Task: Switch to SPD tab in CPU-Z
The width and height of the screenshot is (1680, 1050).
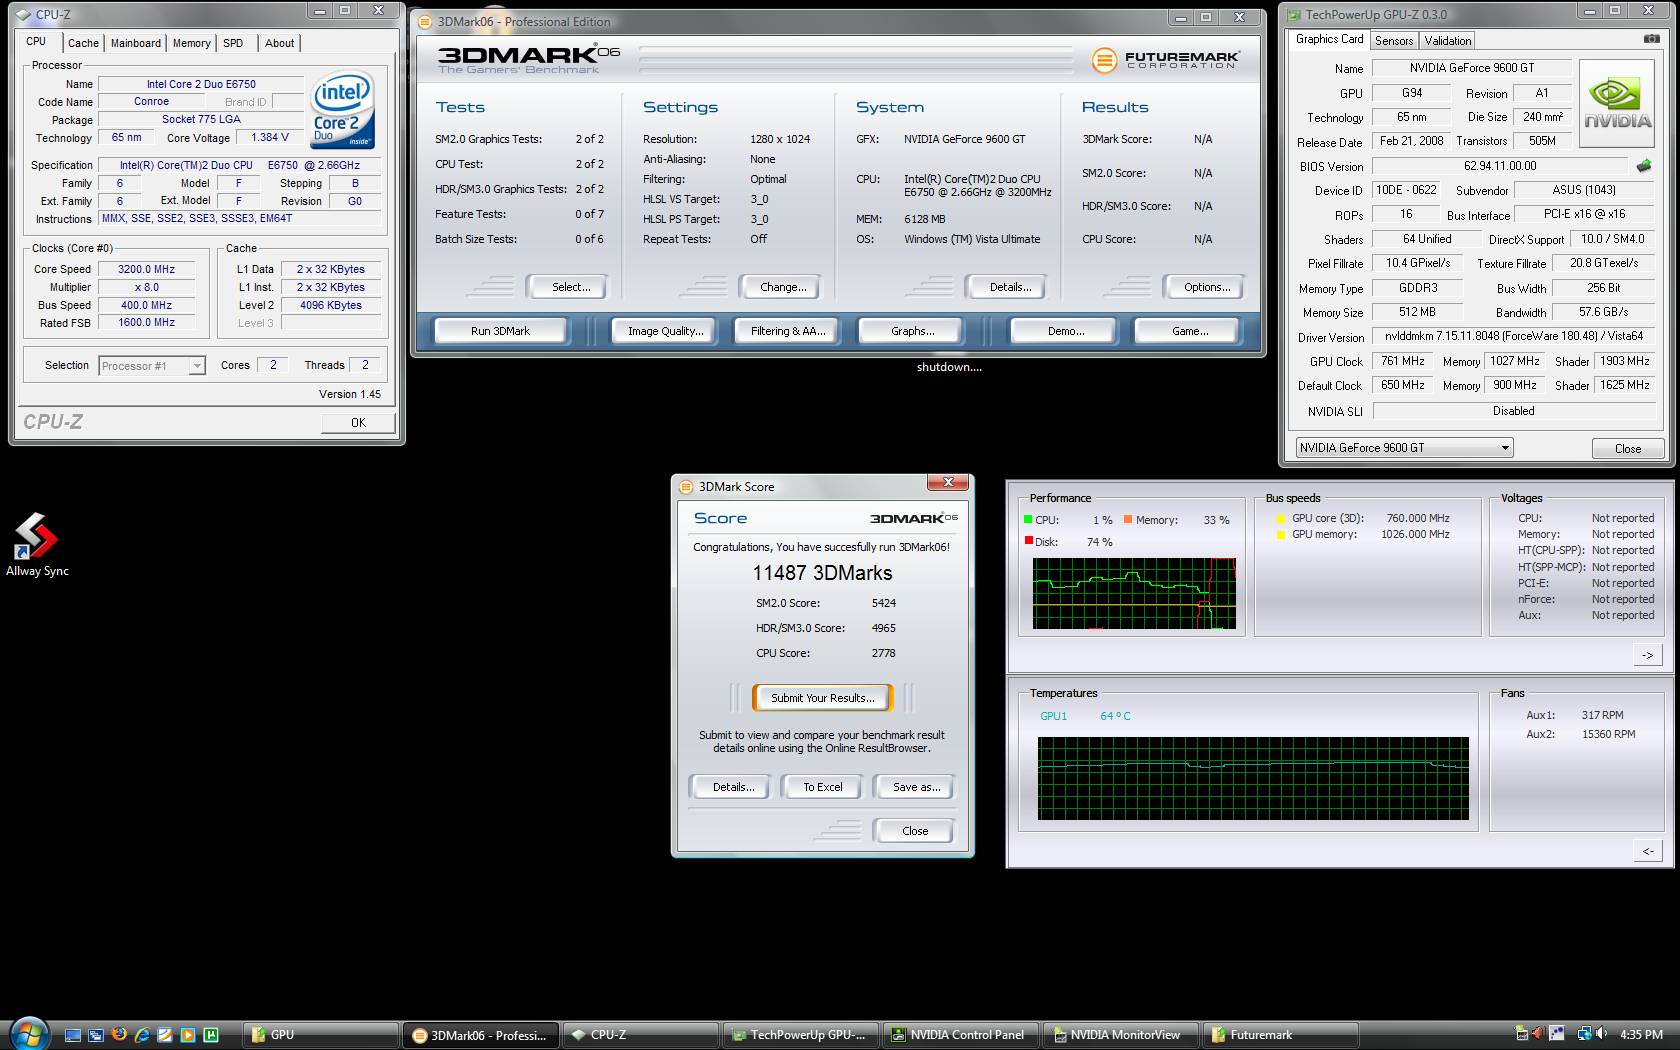Action: [x=233, y=43]
